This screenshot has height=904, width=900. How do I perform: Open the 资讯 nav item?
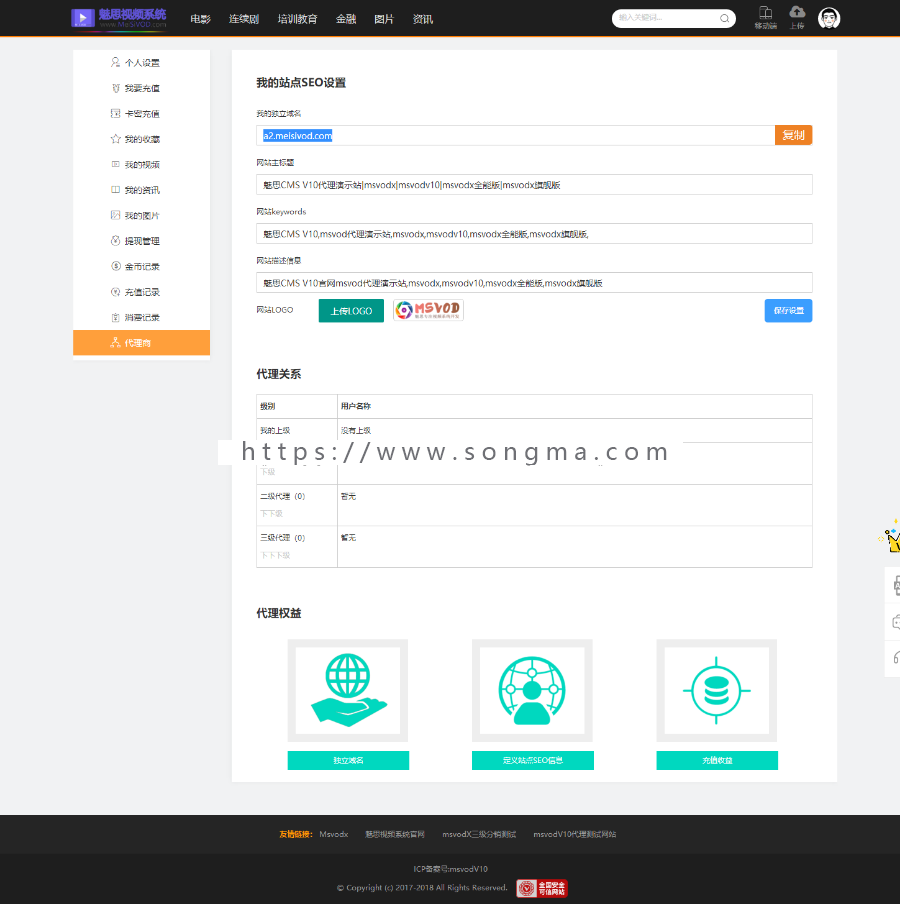coord(423,19)
